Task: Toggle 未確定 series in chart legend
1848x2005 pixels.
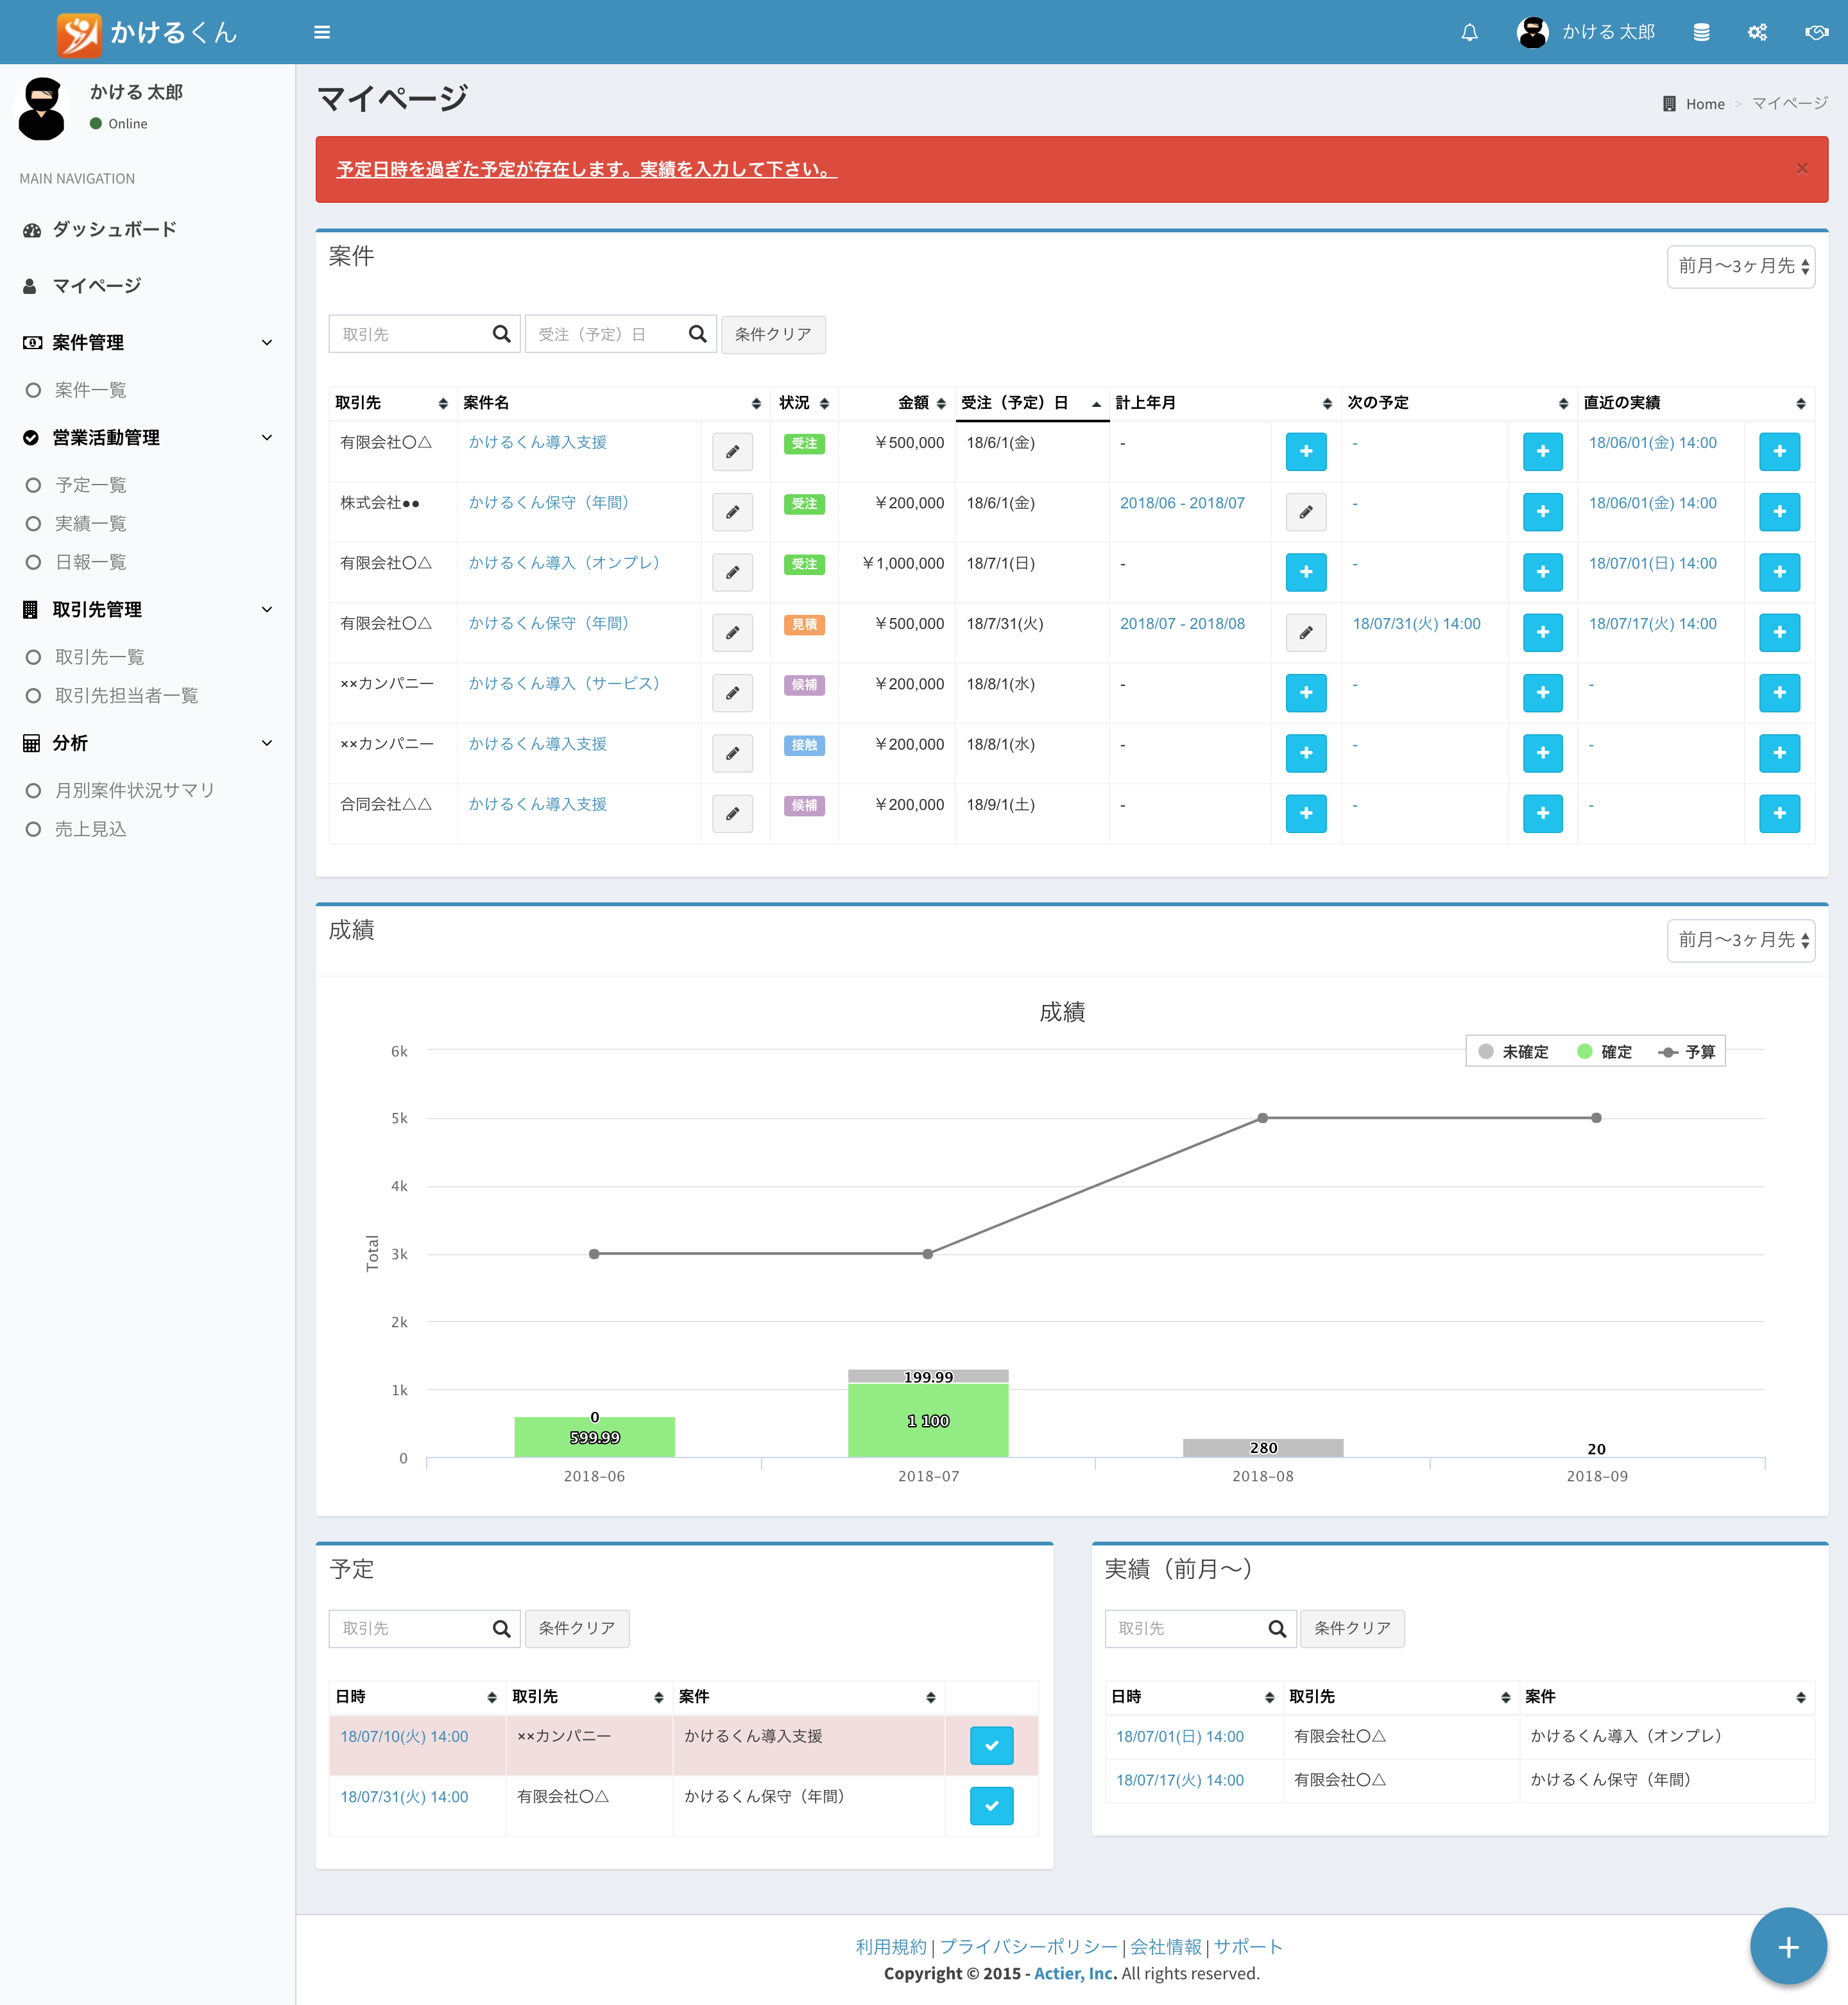Action: pyautogui.click(x=1513, y=1051)
